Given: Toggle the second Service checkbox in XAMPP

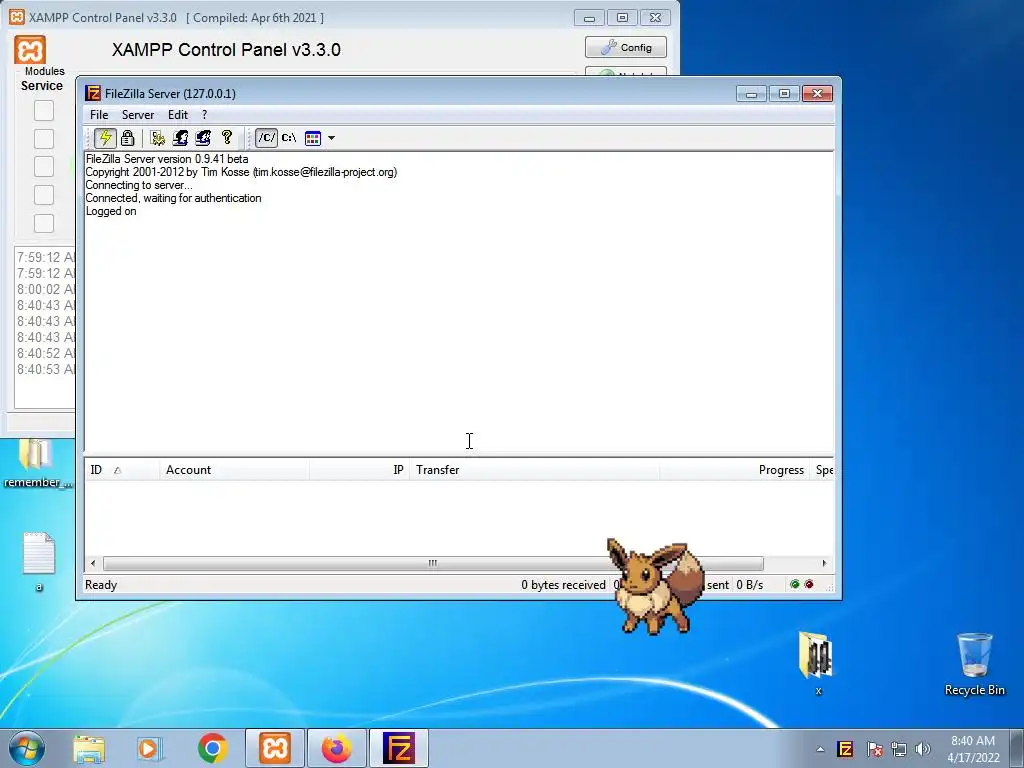Looking at the screenshot, I should click(44, 138).
